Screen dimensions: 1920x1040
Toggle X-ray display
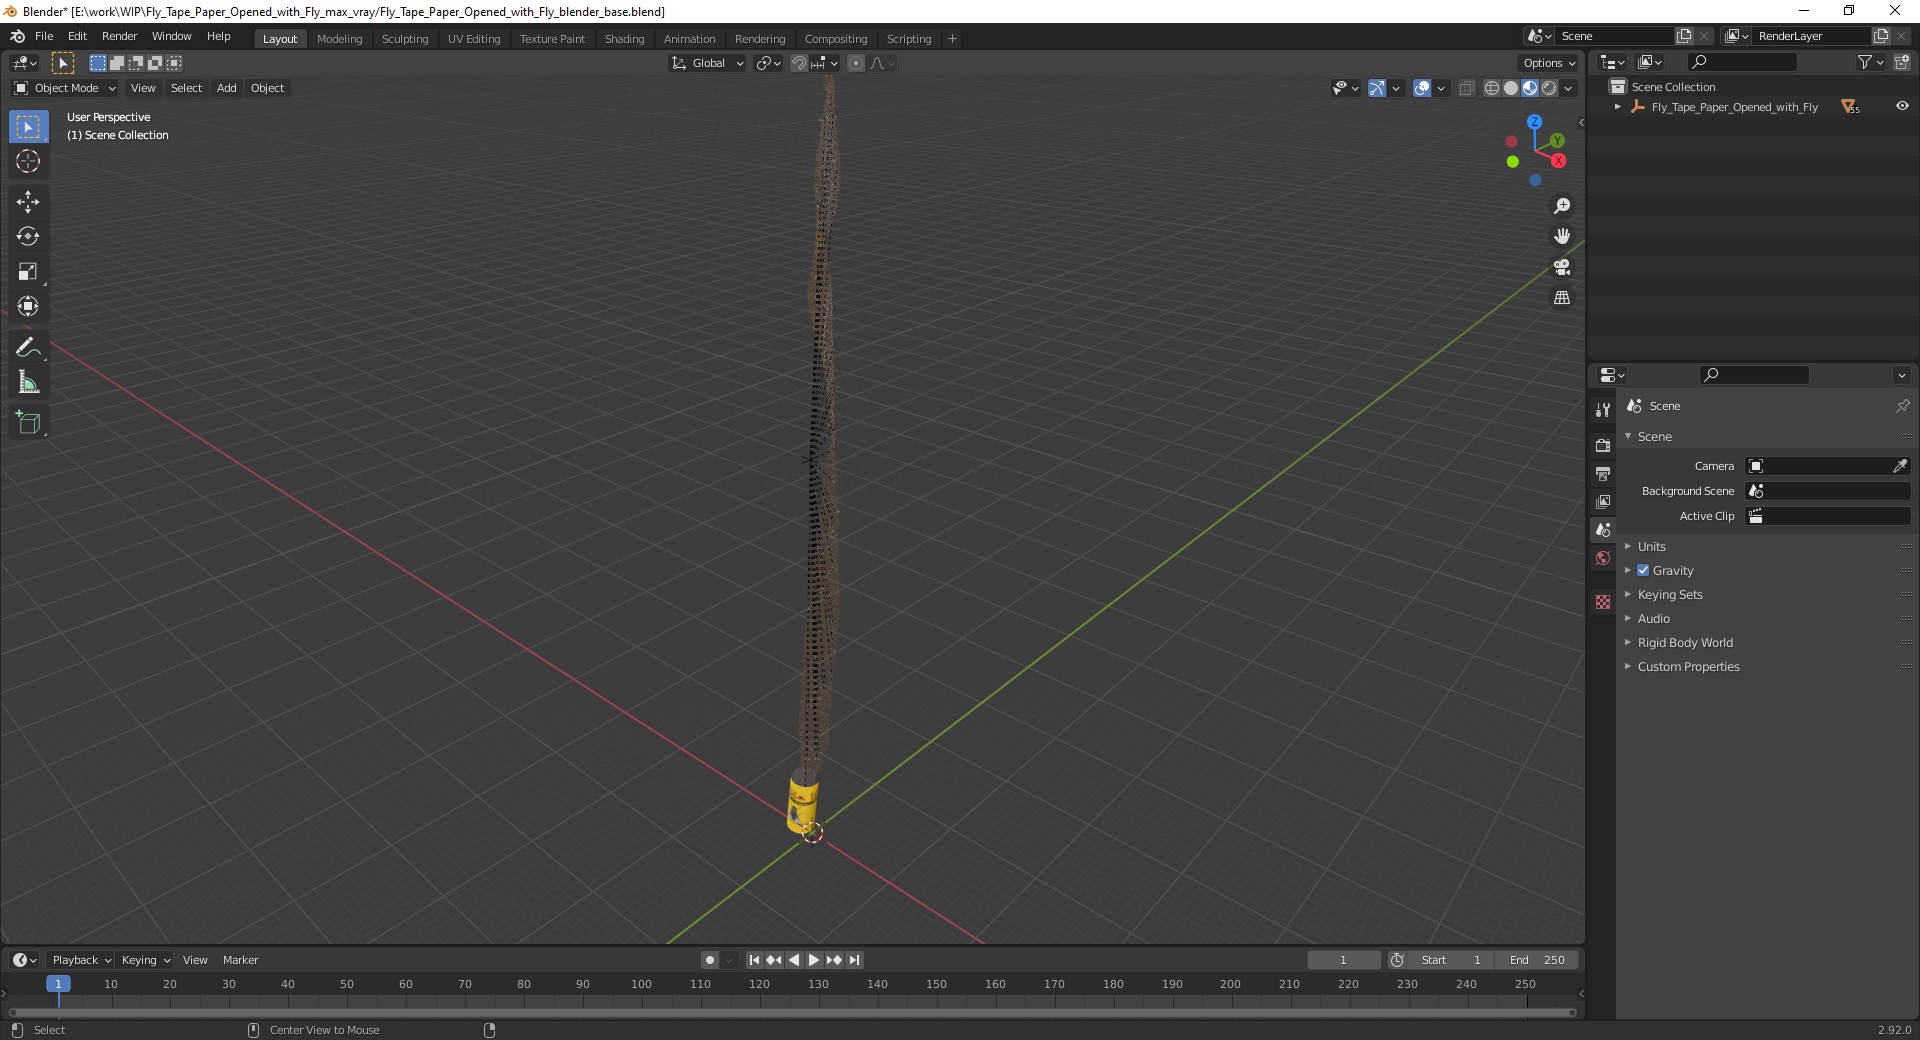[1467, 88]
